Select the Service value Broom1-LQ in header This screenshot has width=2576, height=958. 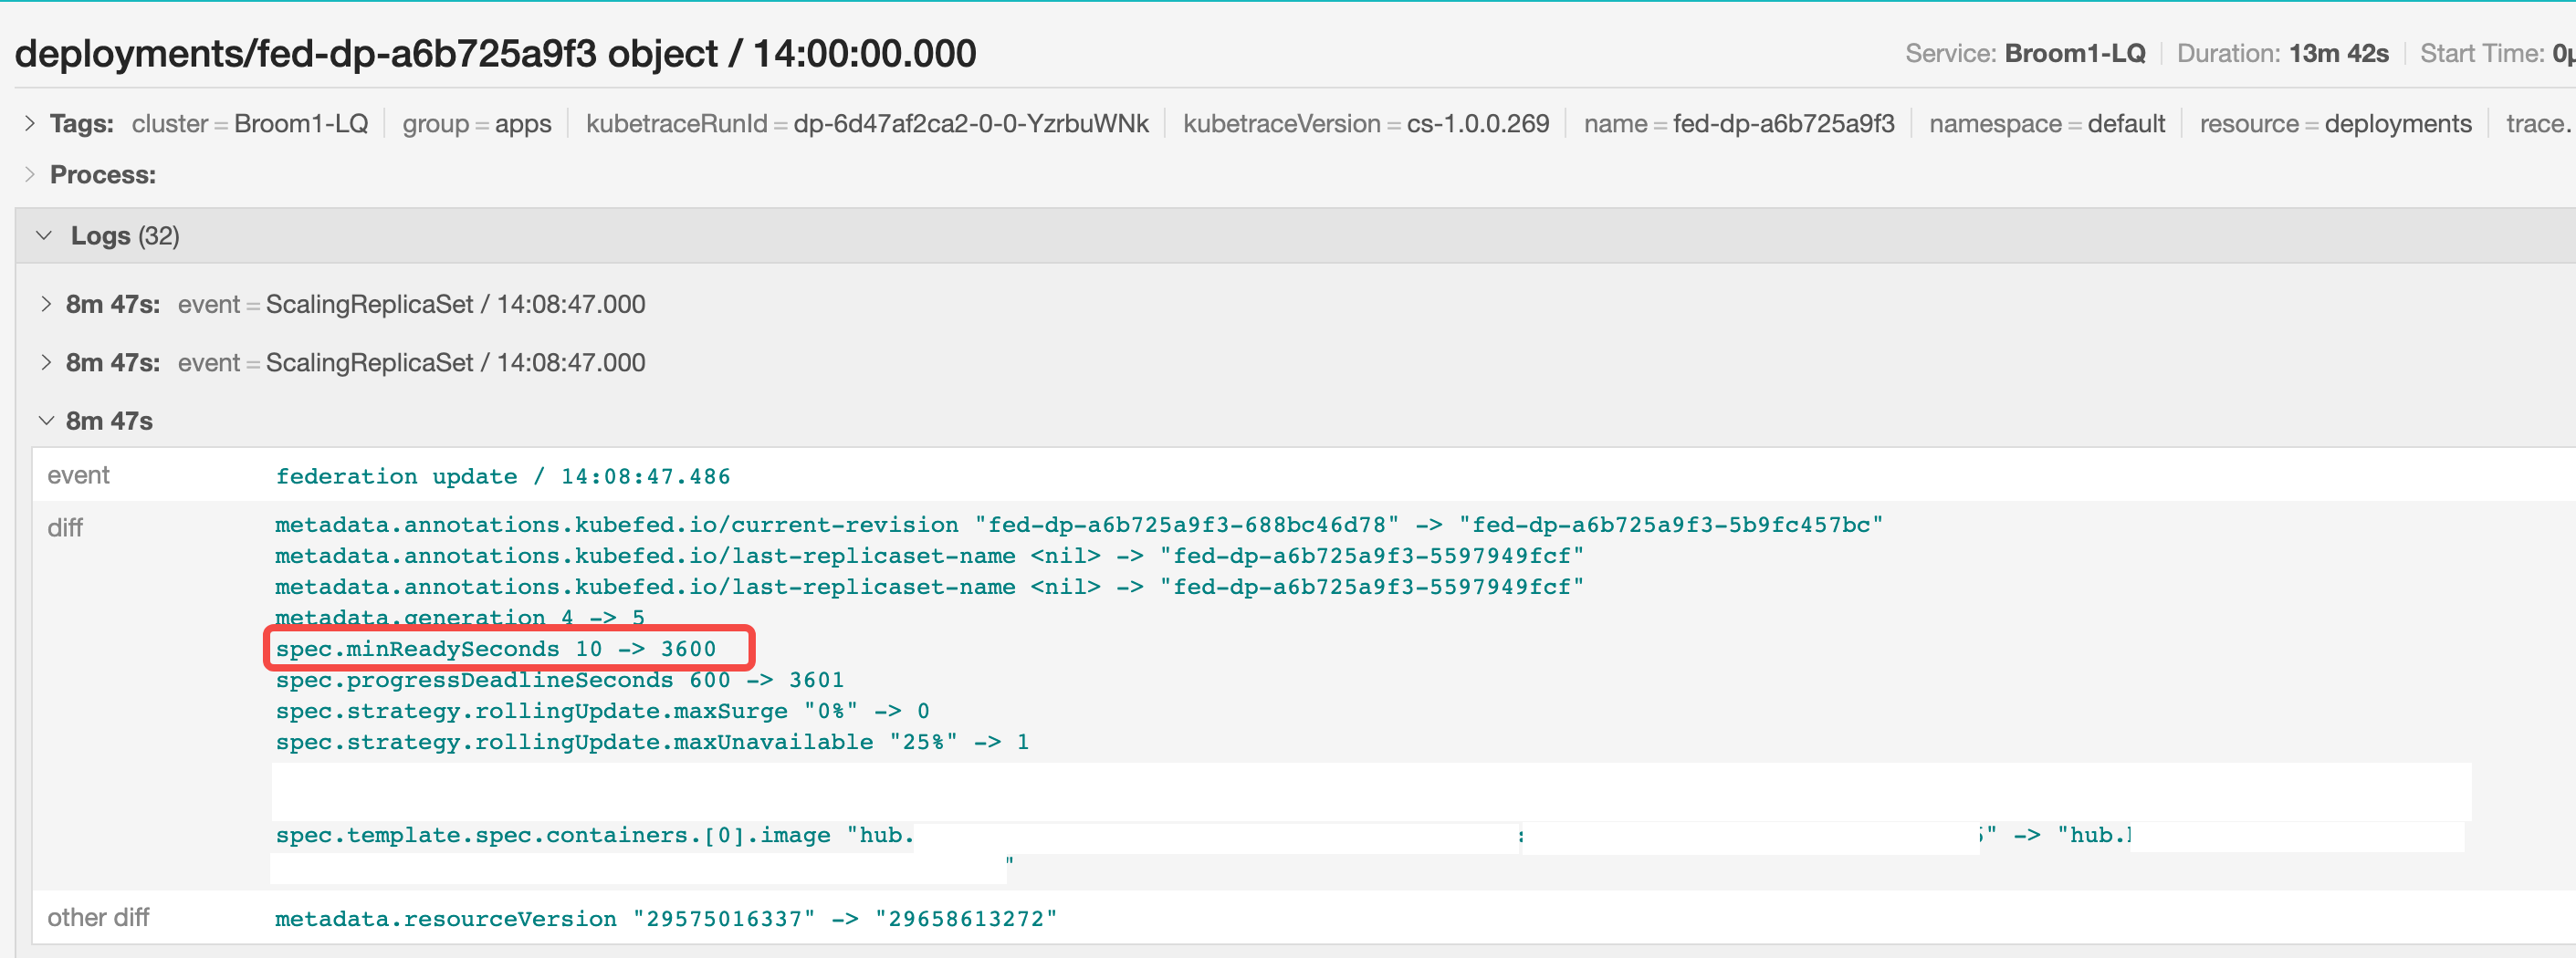2075,53
